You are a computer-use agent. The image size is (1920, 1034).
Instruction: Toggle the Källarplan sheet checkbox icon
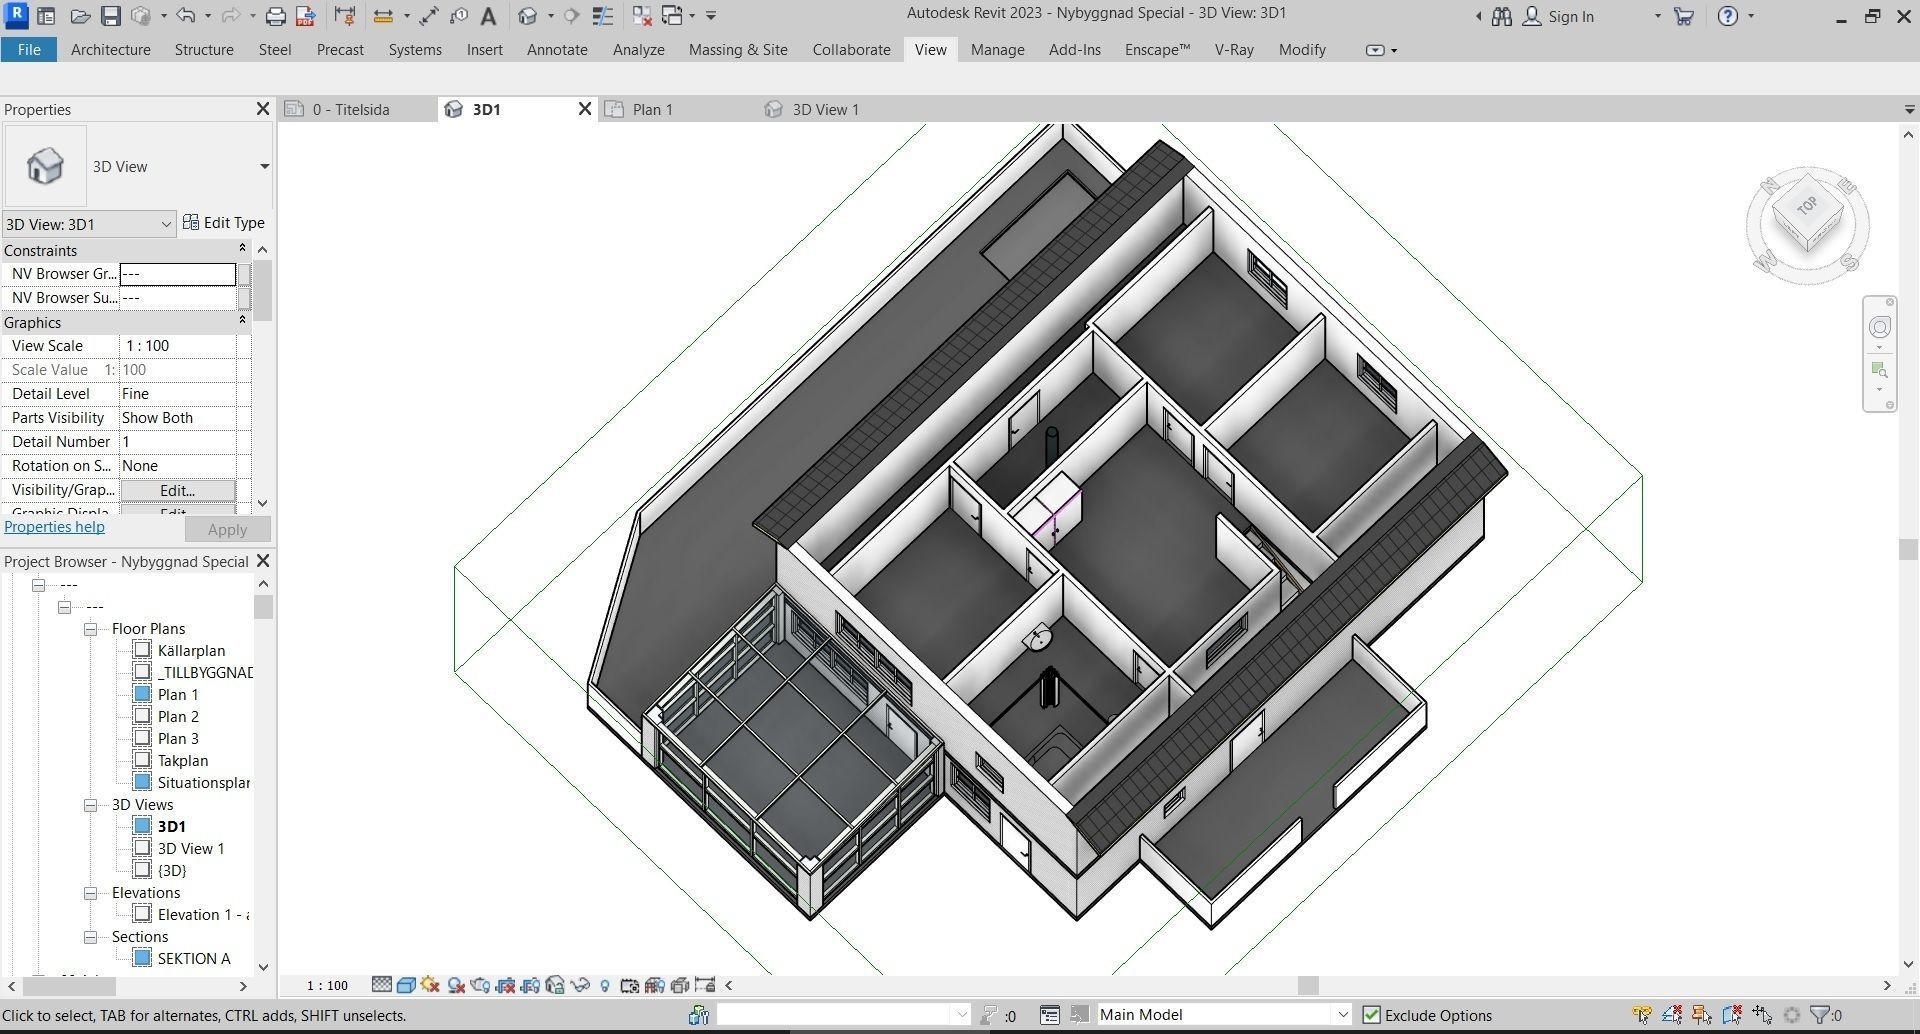[142, 650]
